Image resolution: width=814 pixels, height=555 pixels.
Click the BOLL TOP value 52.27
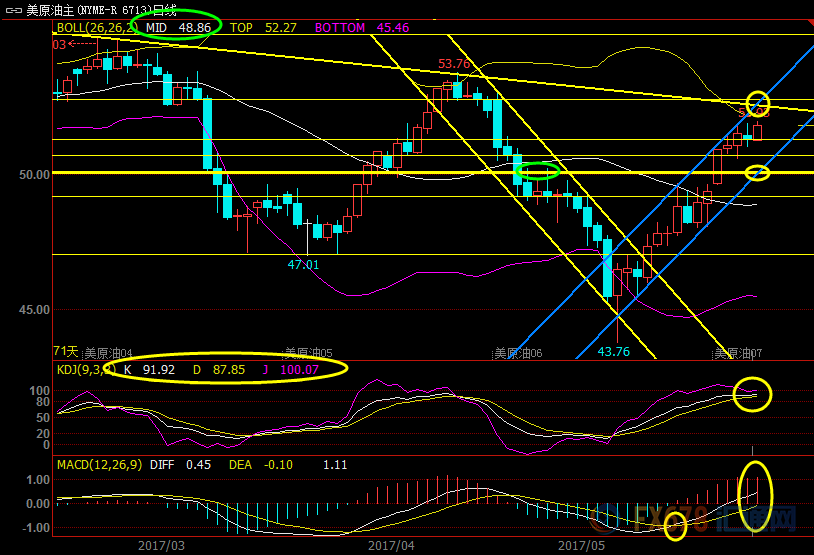click(280, 28)
